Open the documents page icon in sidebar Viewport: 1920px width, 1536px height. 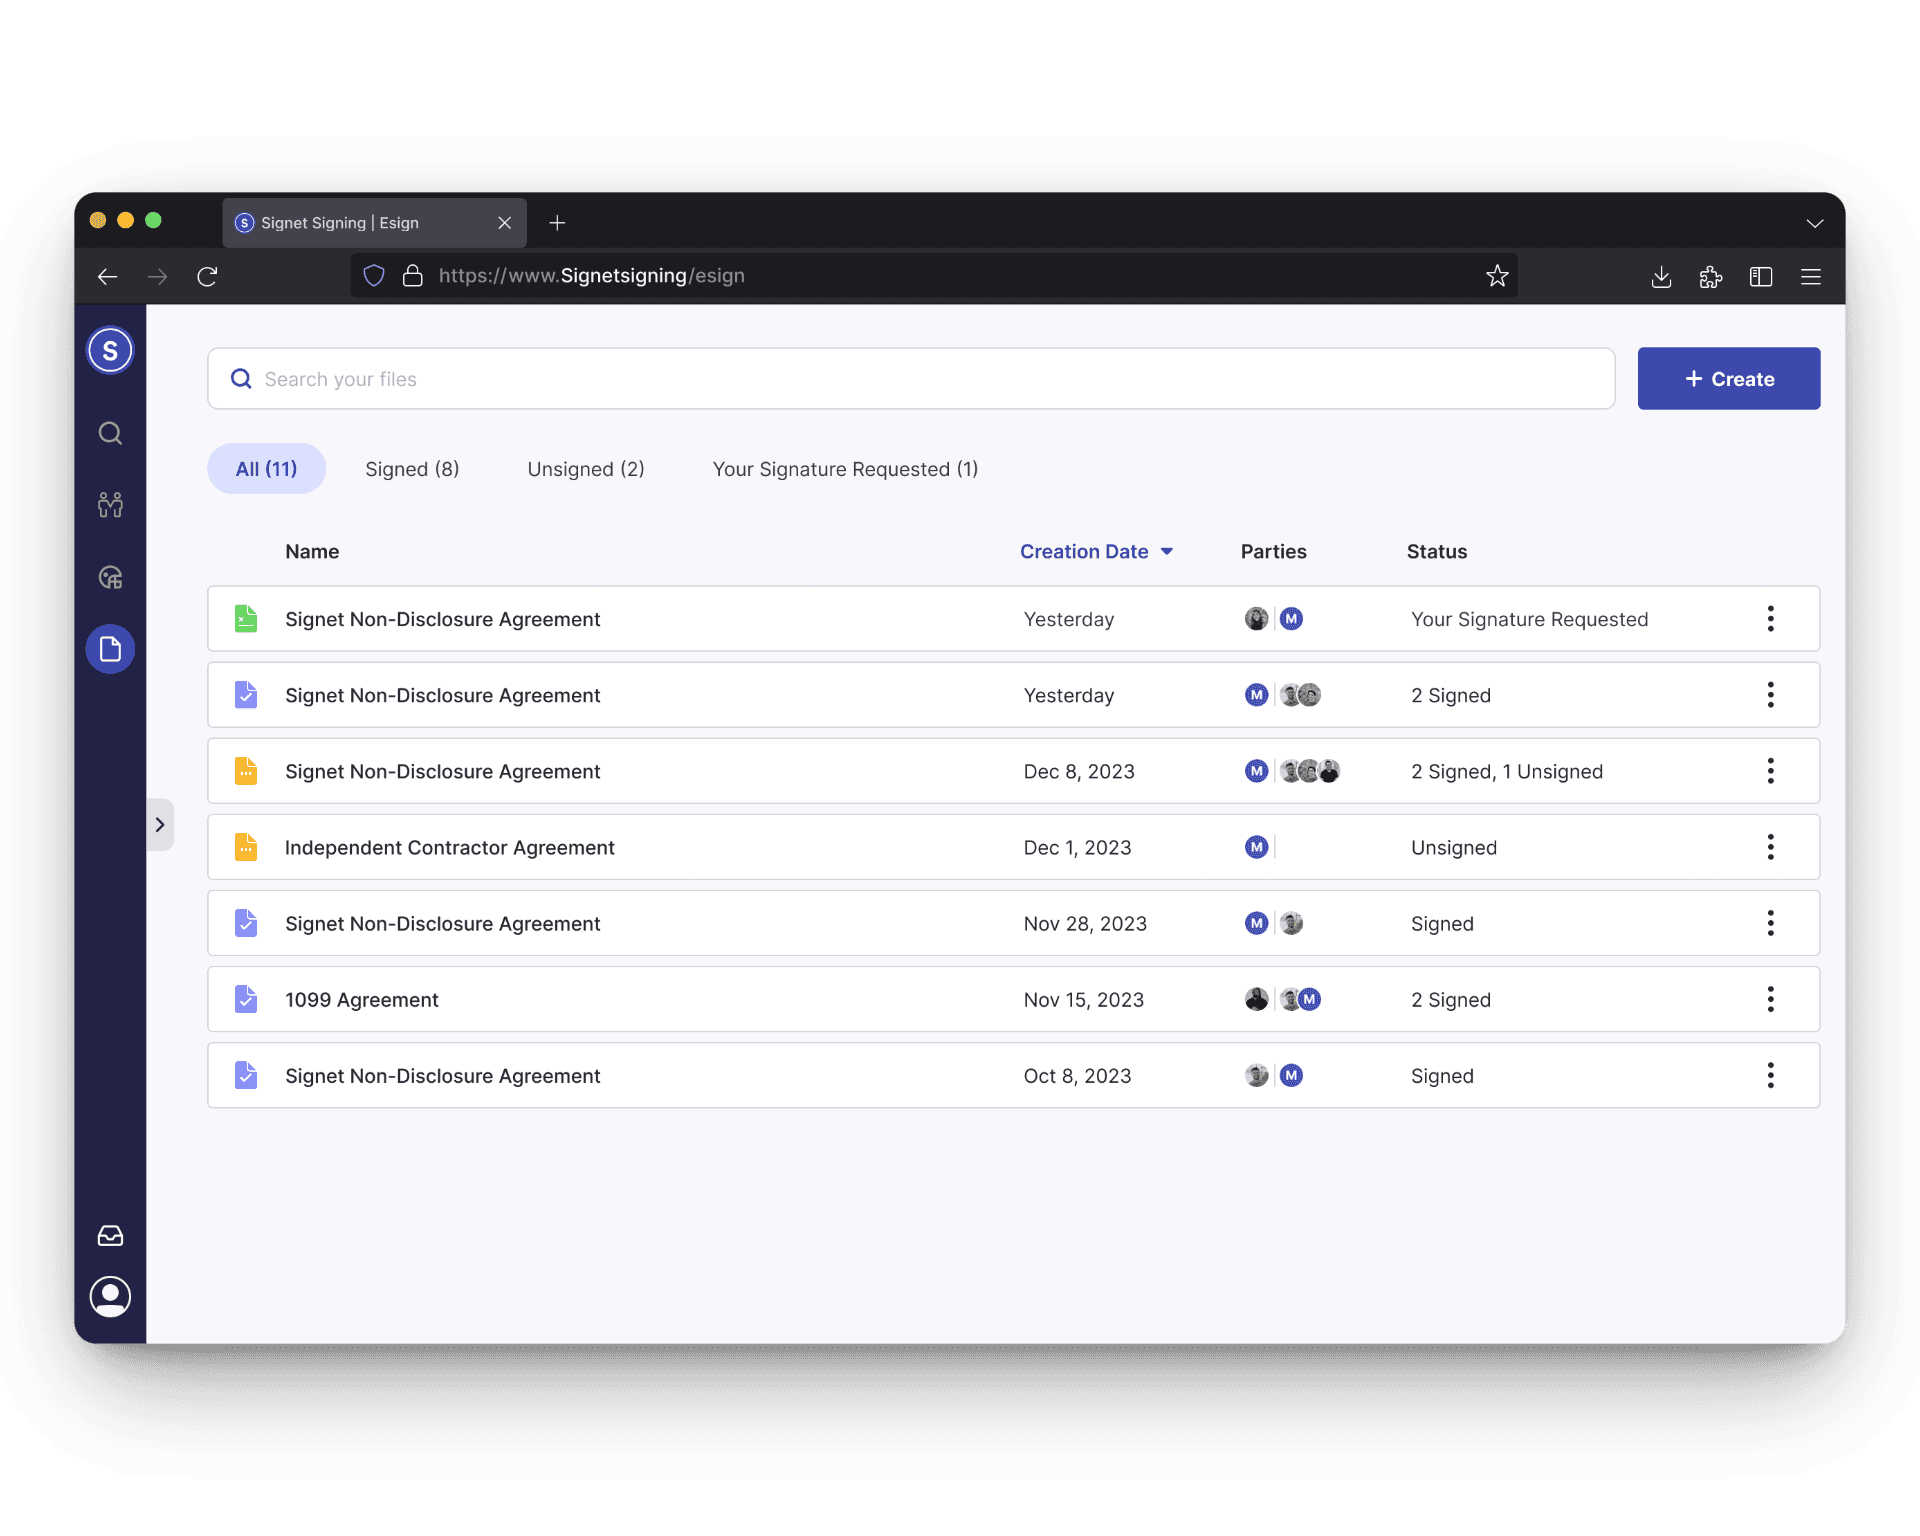click(110, 649)
